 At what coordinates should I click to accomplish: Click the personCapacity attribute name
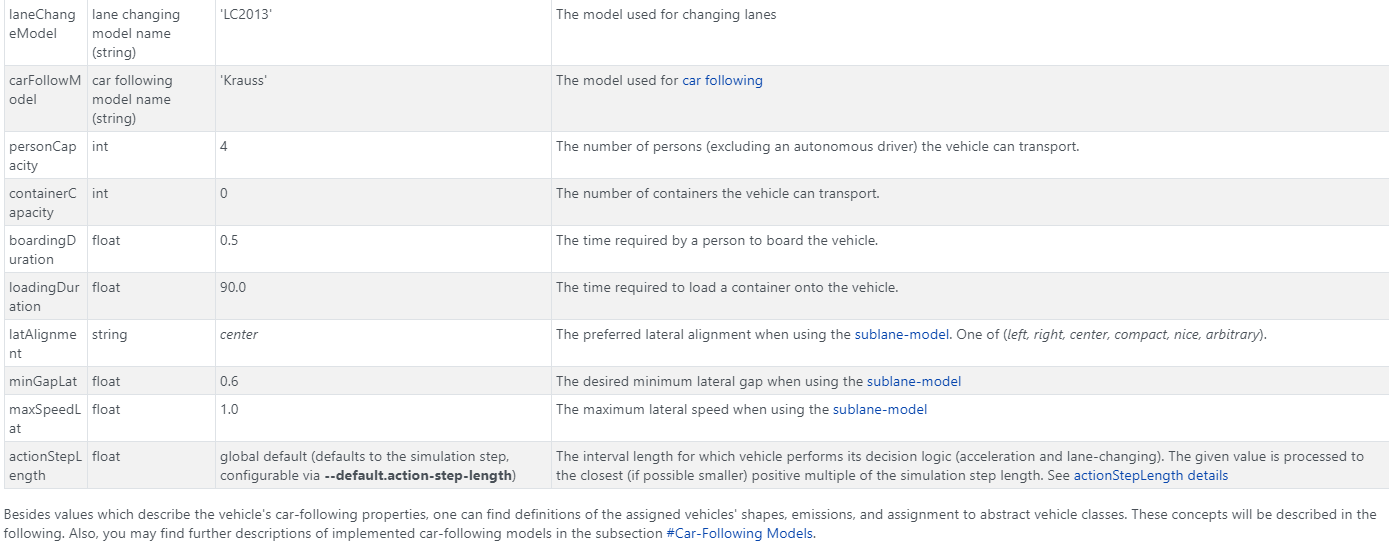click(42, 156)
